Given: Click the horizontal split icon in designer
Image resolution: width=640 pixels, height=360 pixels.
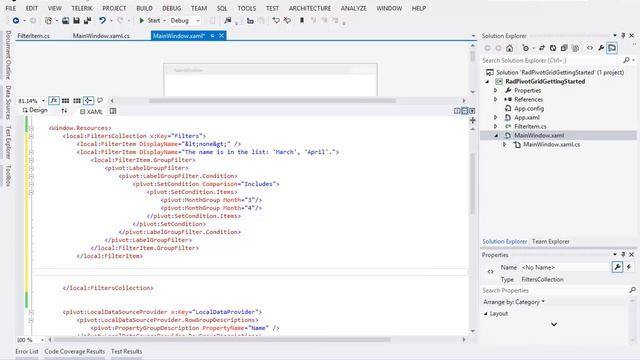Looking at the screenshot, I should 464,111.
